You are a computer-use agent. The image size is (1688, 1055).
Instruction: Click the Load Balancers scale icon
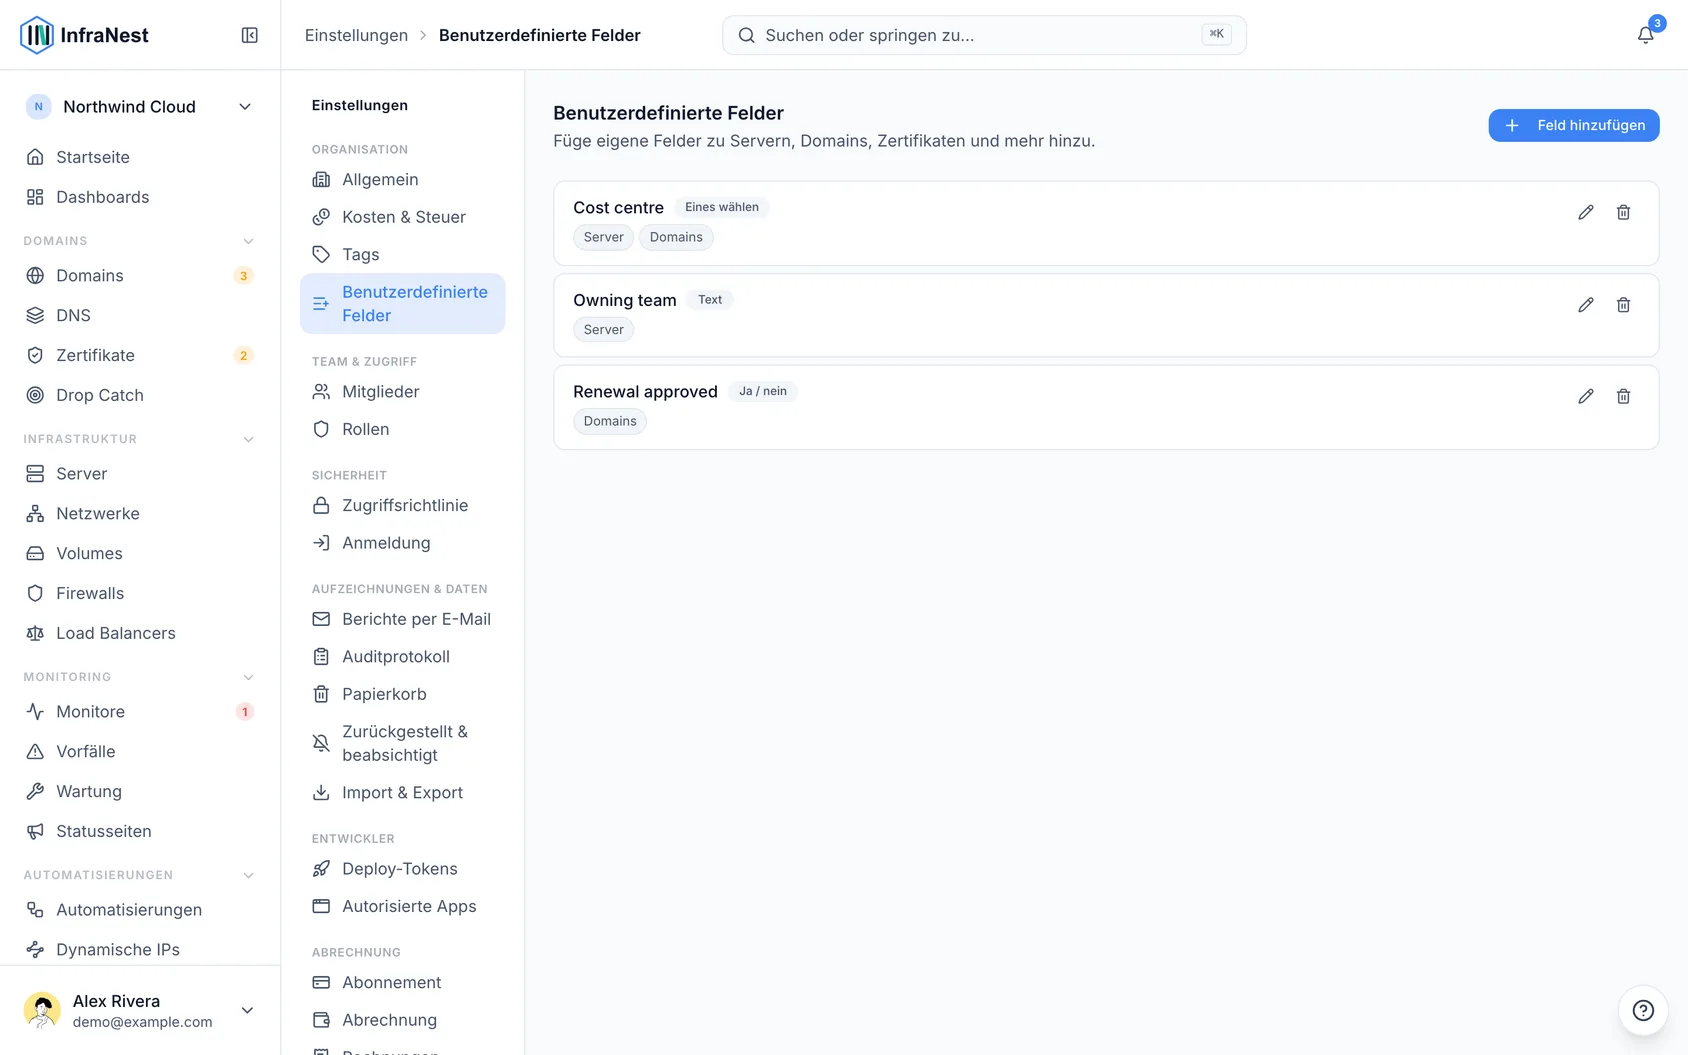point(35,633)
